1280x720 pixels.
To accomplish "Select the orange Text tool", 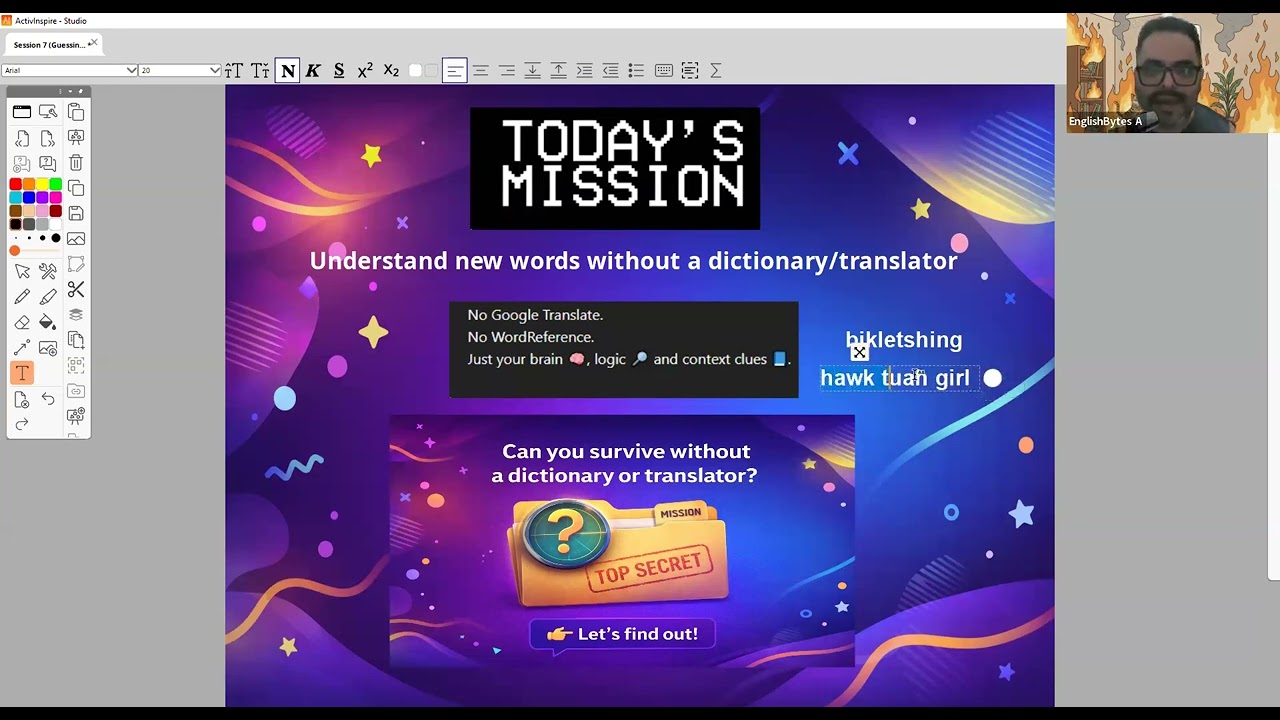I will coord(22,373).
